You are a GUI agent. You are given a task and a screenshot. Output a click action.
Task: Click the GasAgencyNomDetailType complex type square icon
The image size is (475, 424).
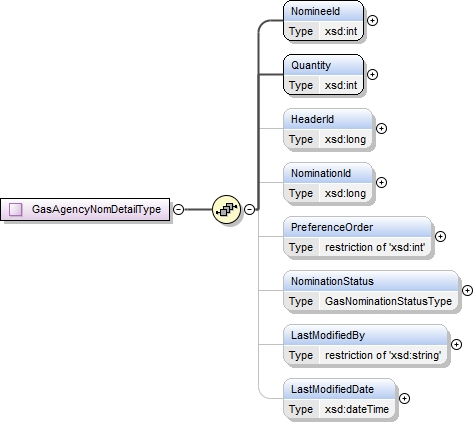coord(15,209)
